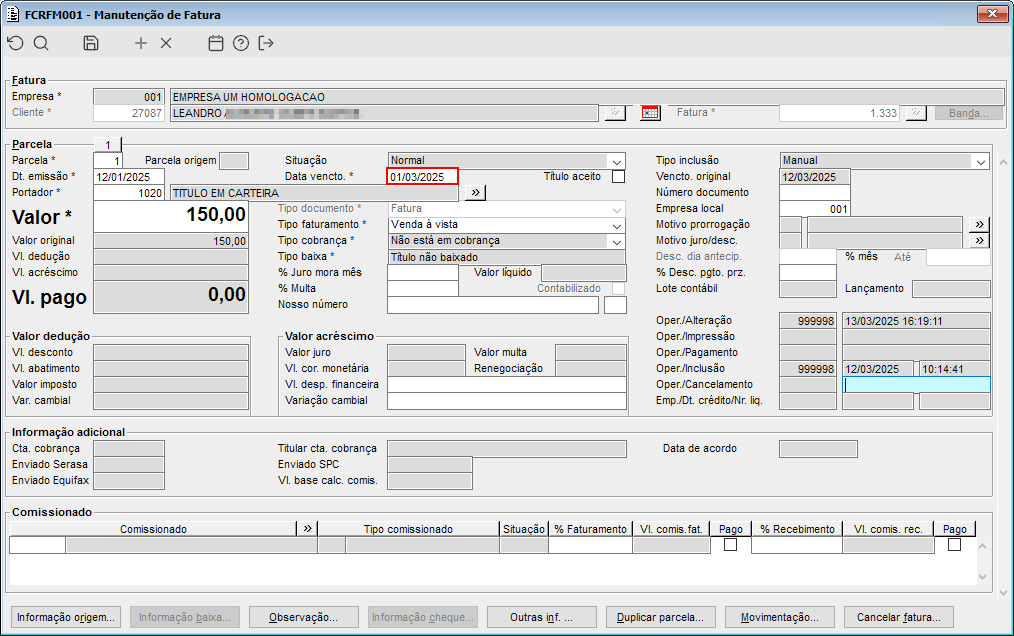
Task: Click the Movimentação... button
Action: pos(779,617)
